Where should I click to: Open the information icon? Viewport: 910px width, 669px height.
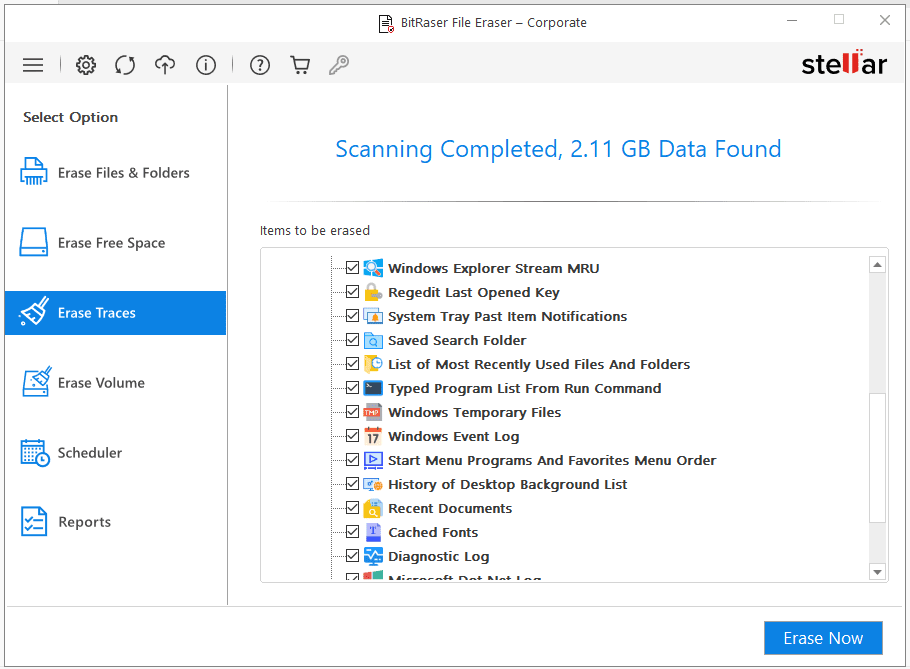[x=206, y=64]
